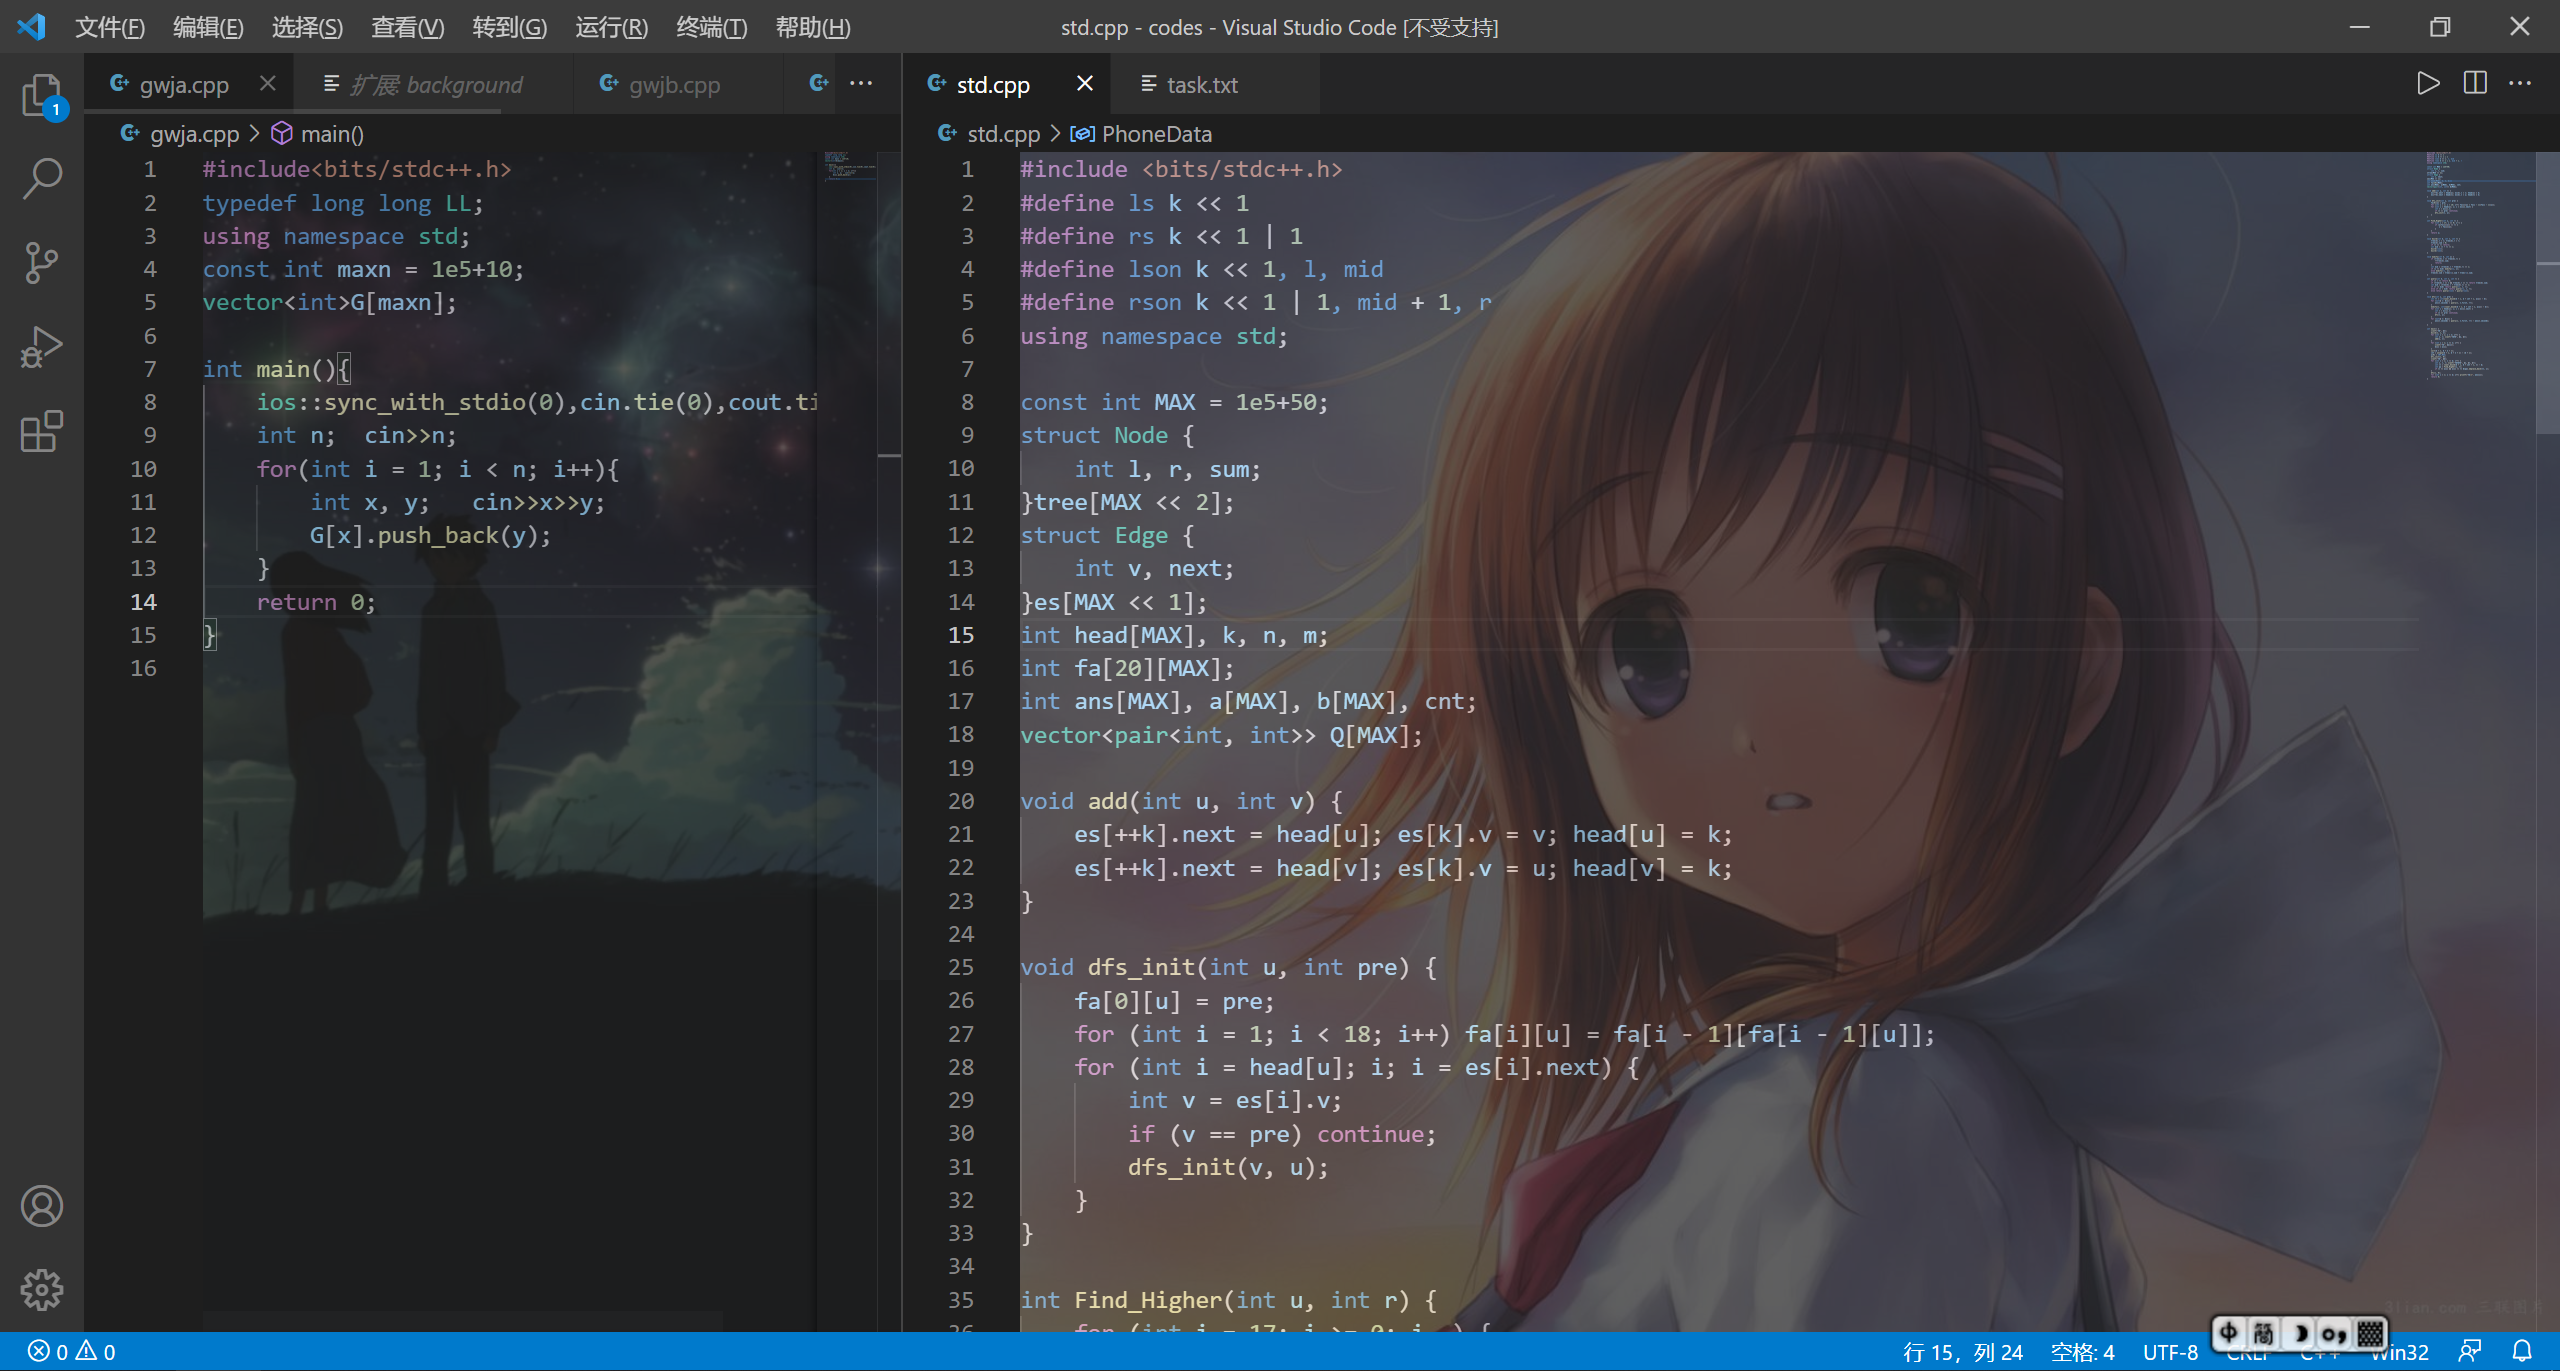Click 'int Find_Higher' line in std.cpp
The width and height of the screenshot is (2560, 1371).
click(1229, 1300)
